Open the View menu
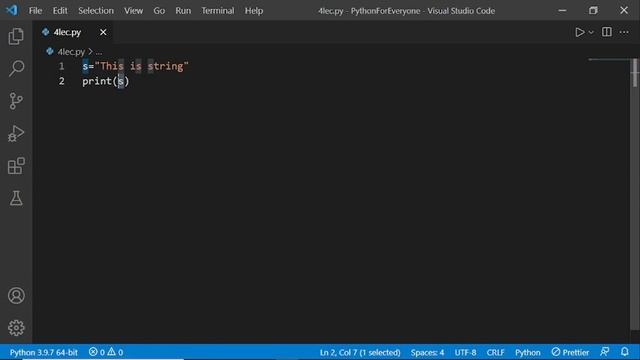640x360 pixels. tap(133, 11)
